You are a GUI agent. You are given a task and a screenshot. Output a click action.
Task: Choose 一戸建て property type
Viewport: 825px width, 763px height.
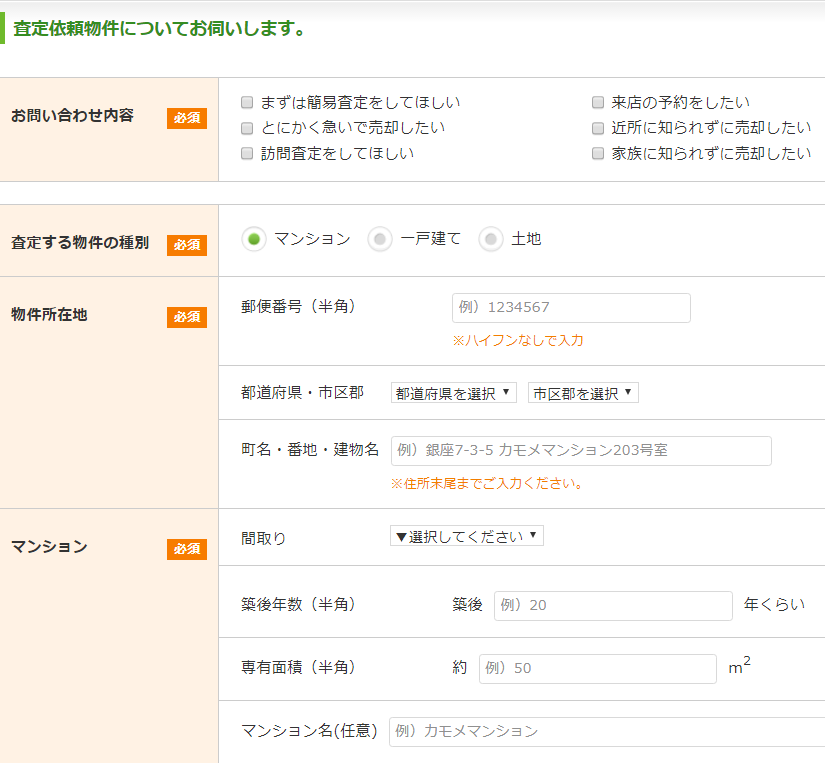tap(379, 240)
